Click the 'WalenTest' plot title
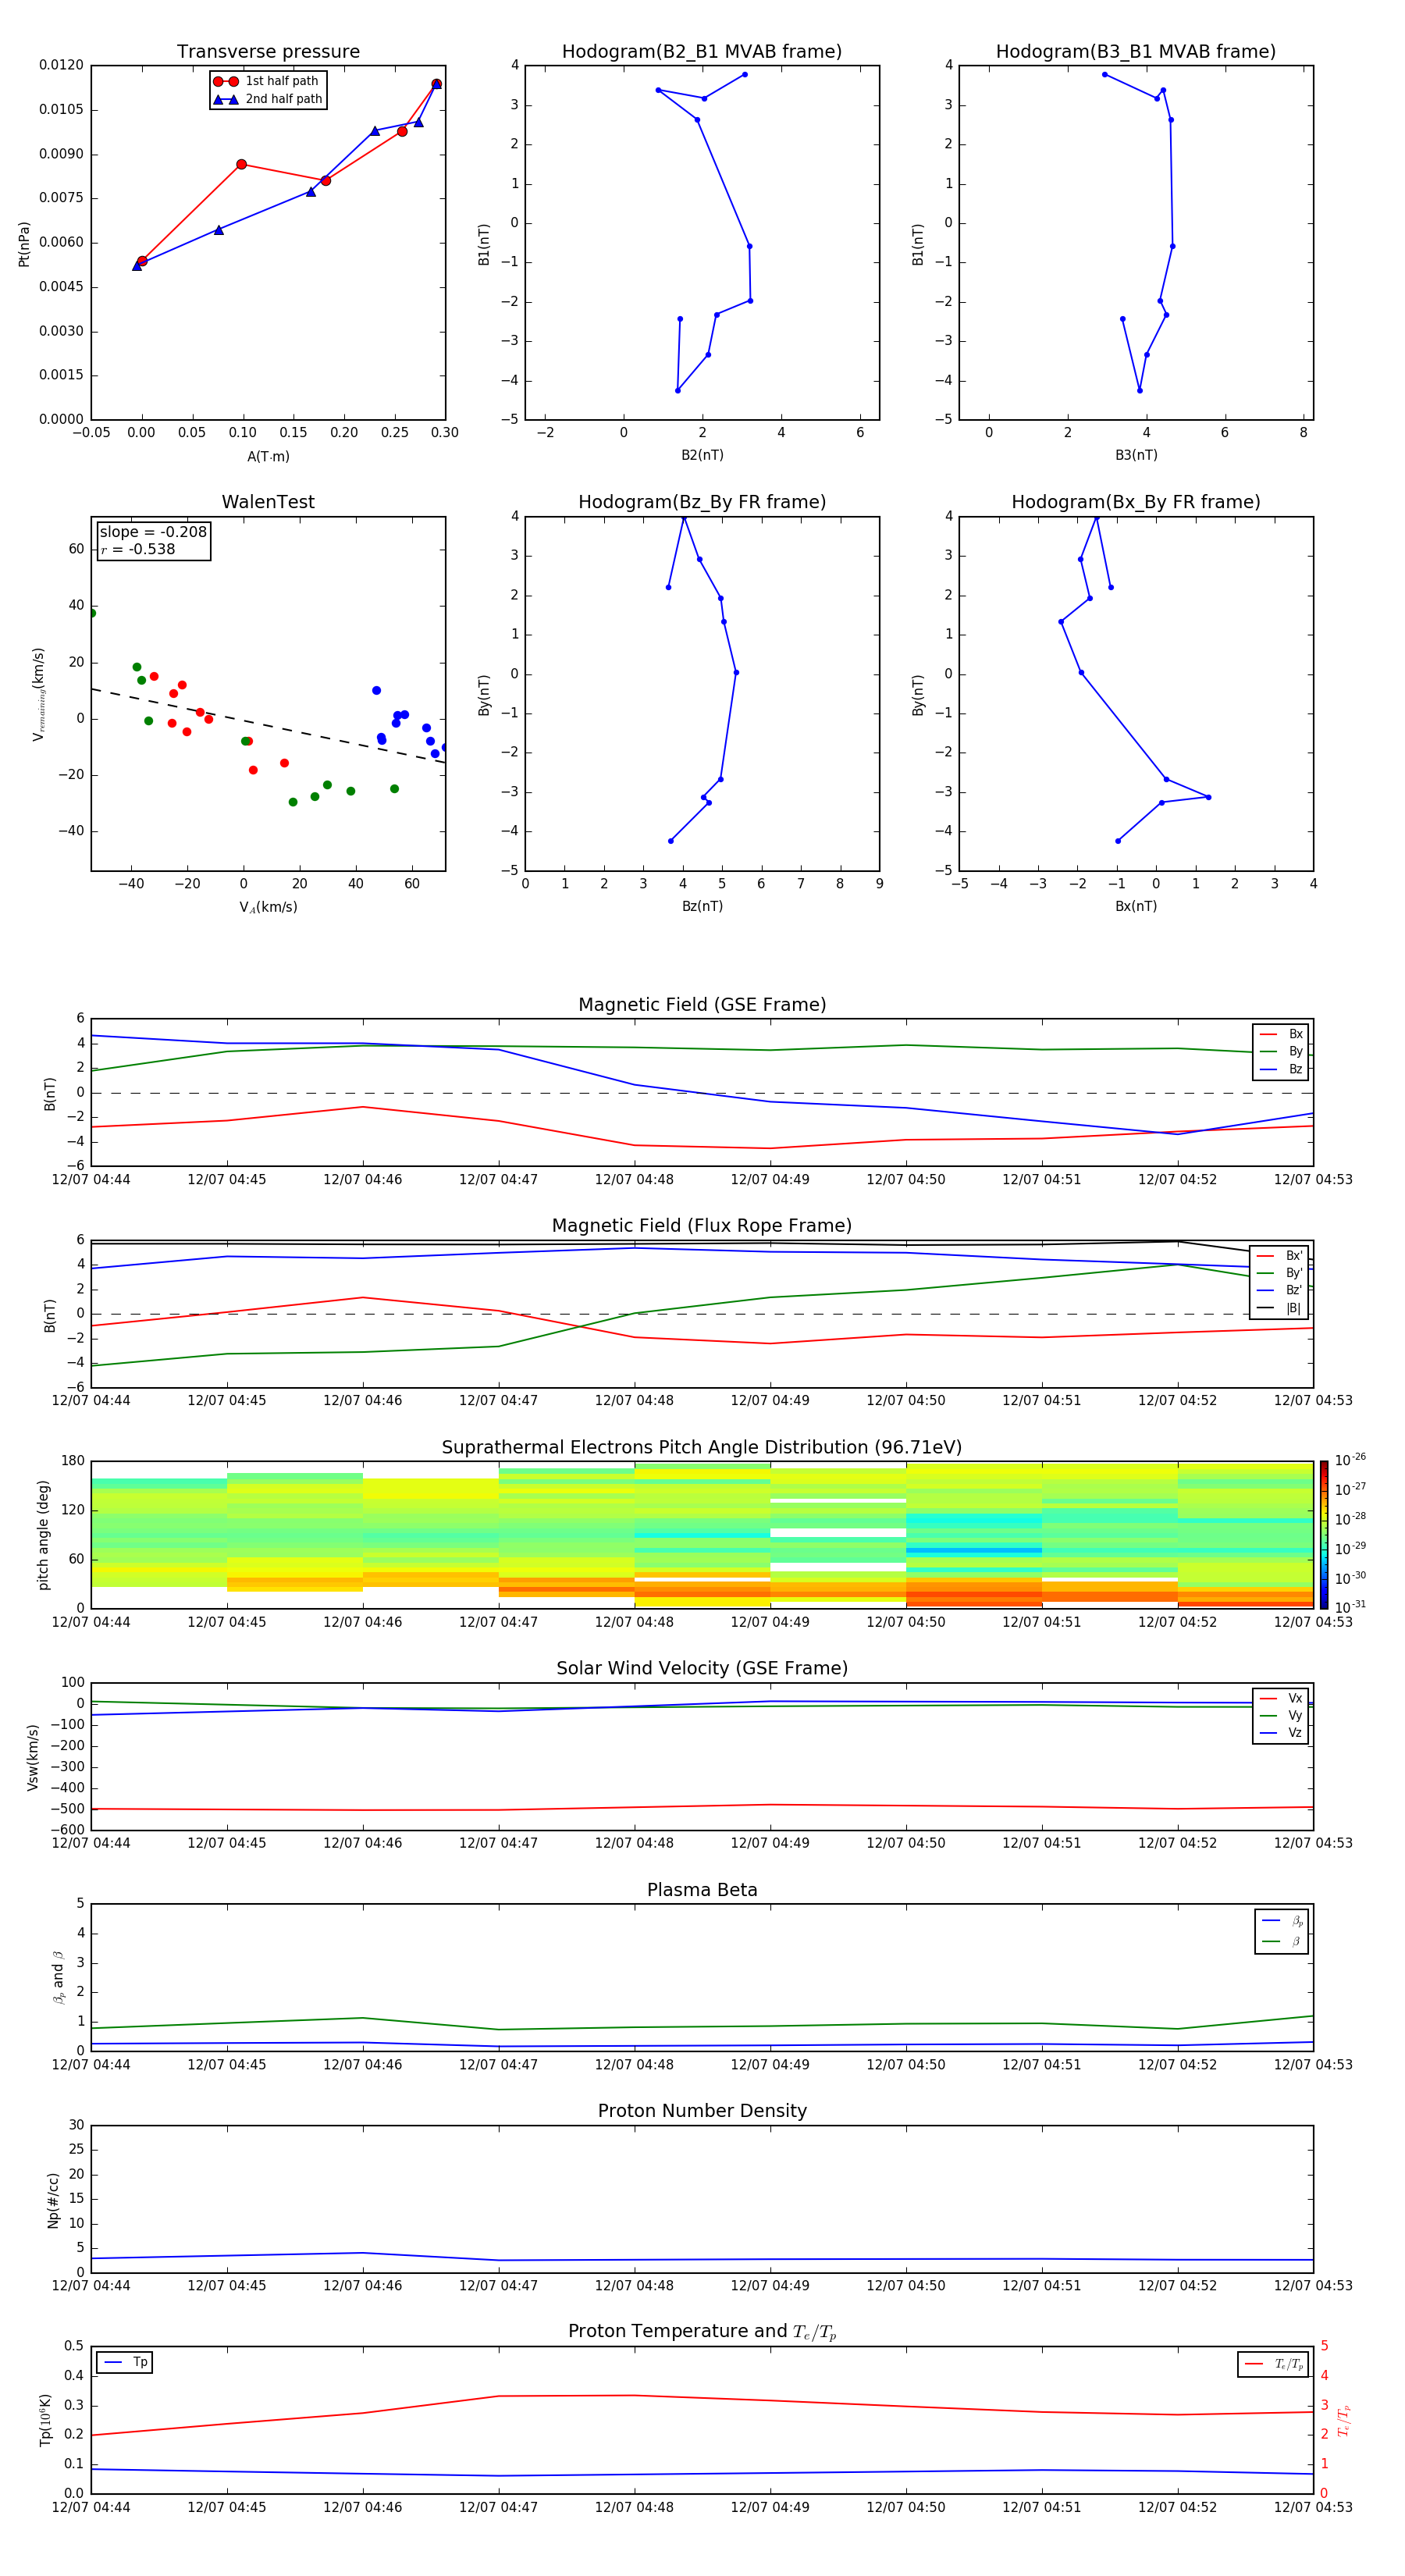1405x2576 pixels. coord(268,502)
